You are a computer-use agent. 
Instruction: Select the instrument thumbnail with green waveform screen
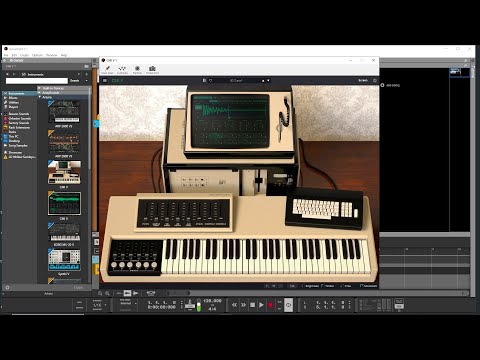click(x=64, y=203)
